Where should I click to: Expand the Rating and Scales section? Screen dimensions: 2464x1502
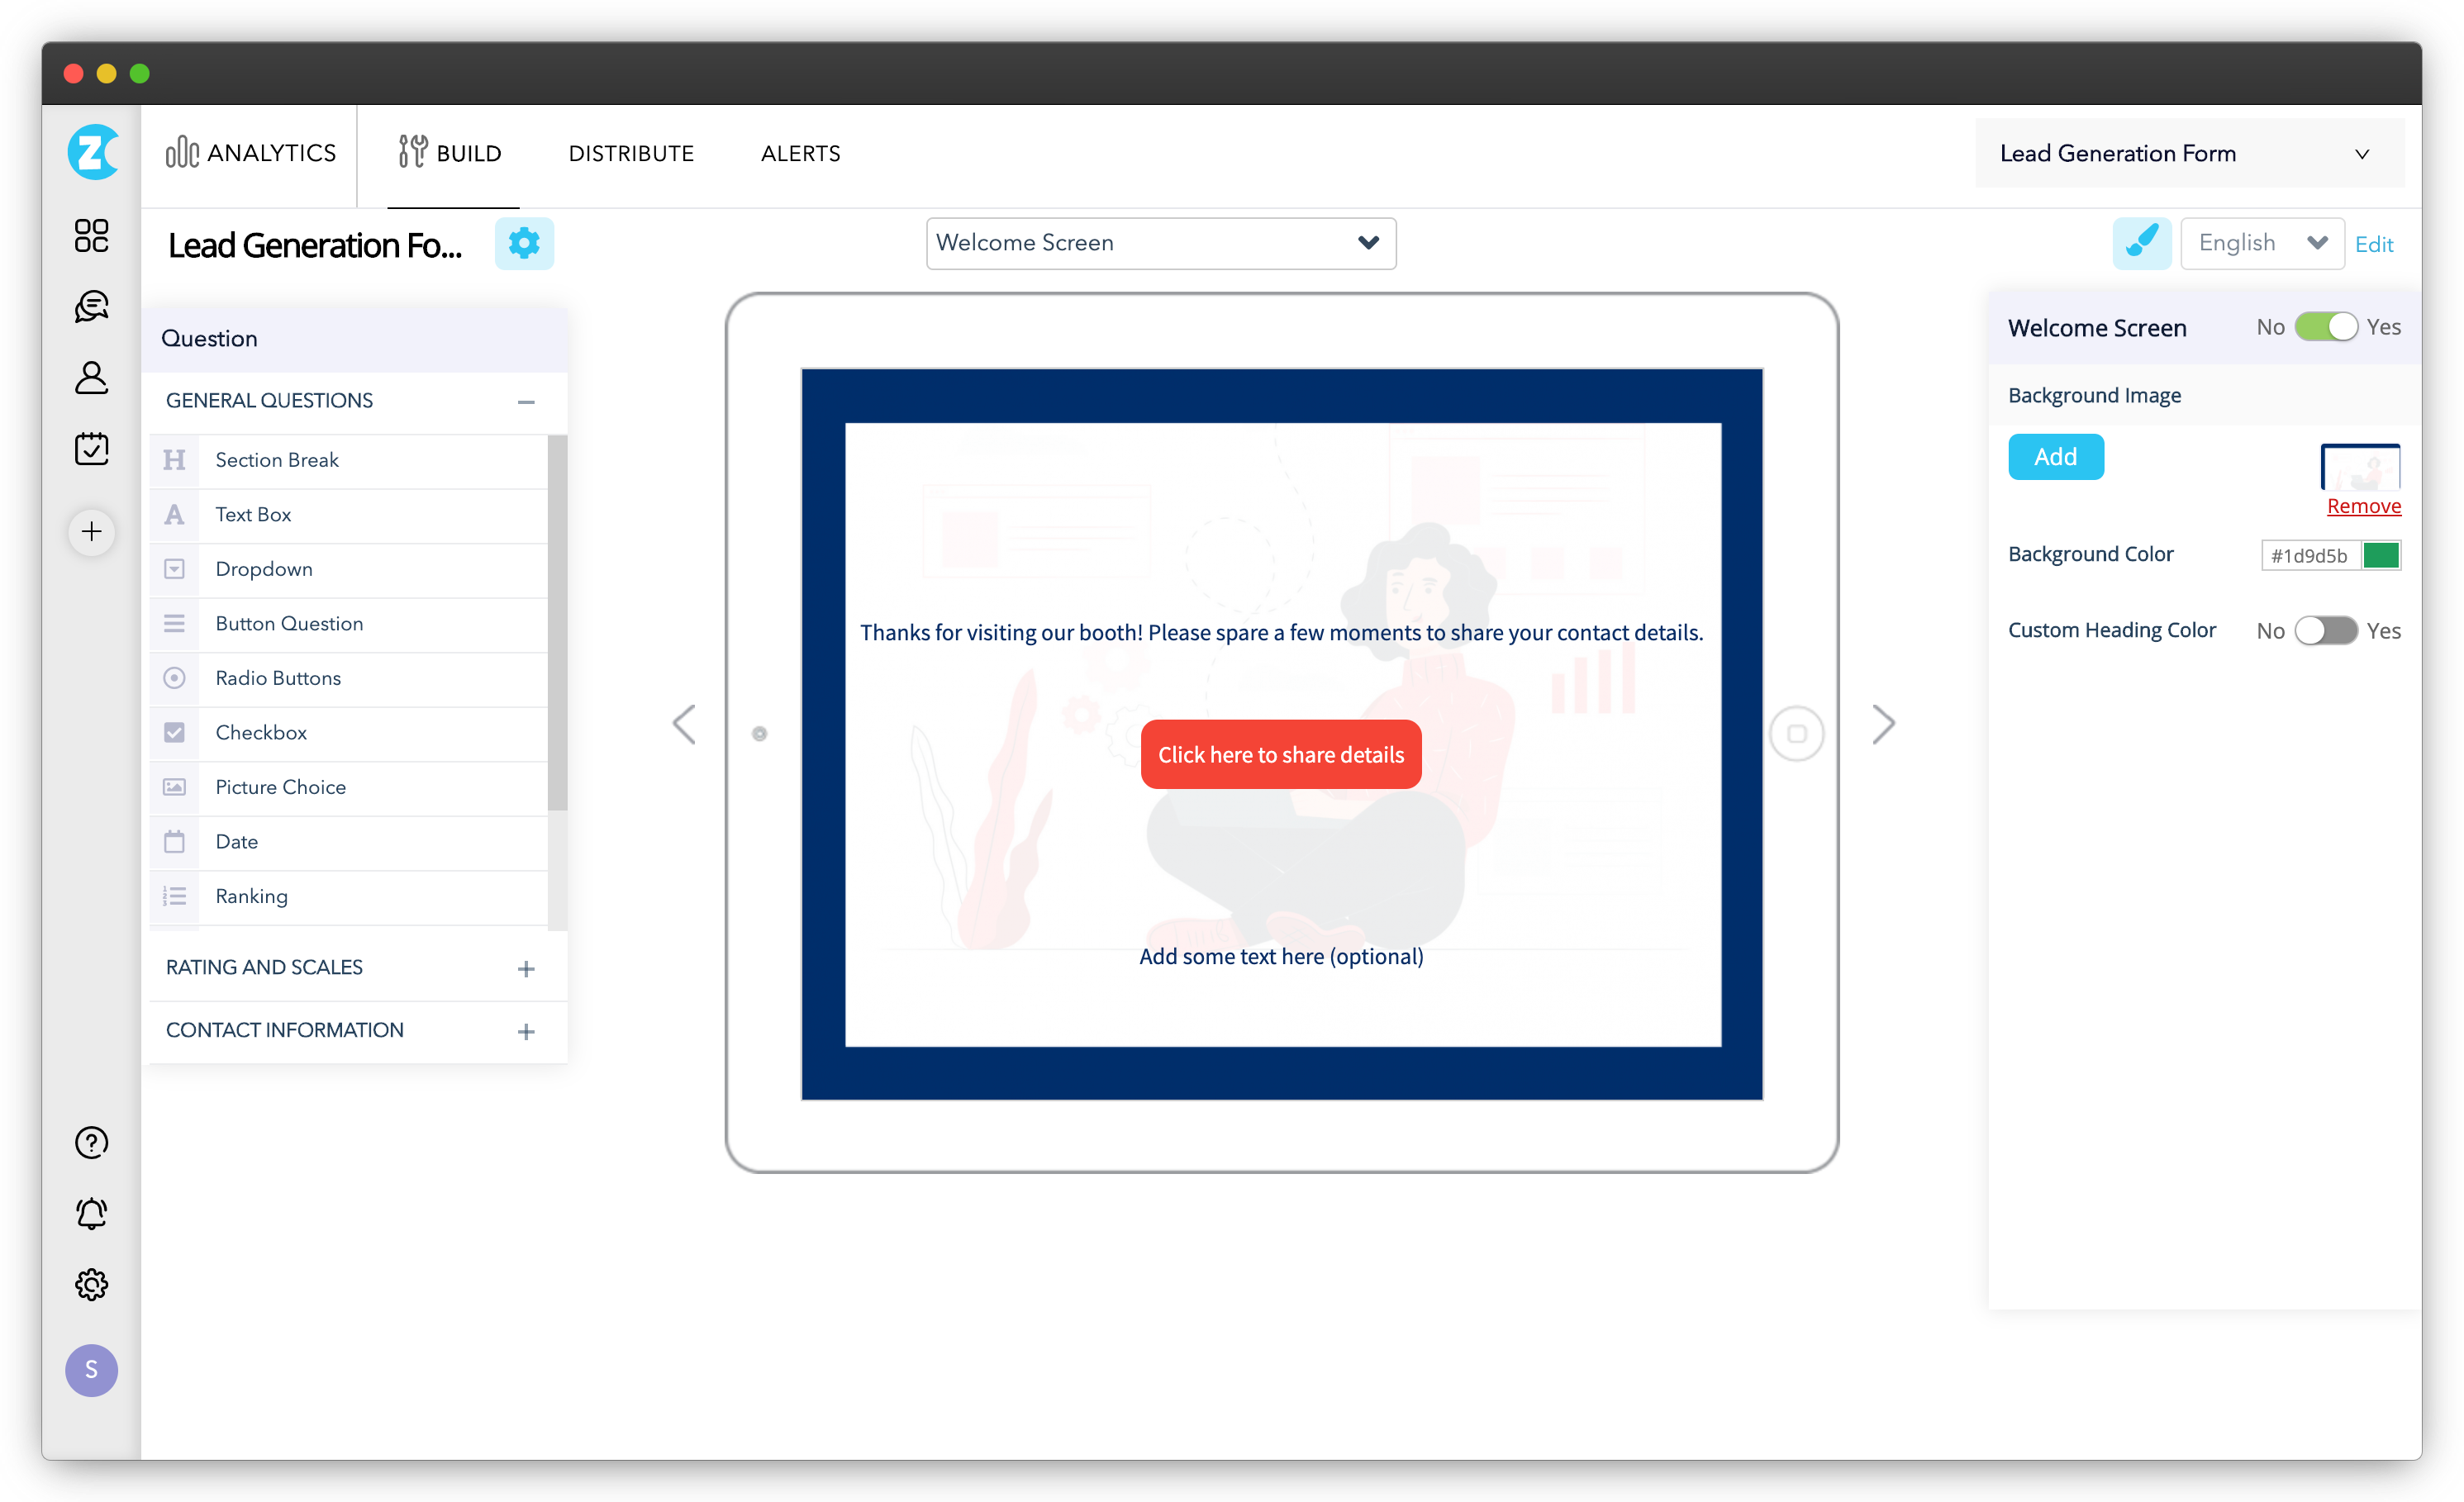point(526,968)
